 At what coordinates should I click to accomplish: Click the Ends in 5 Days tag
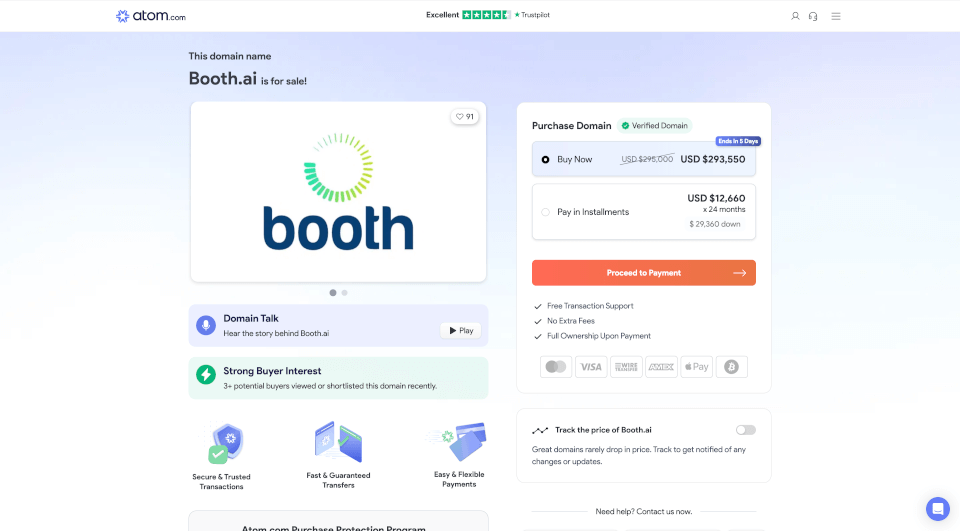point(738,141)
